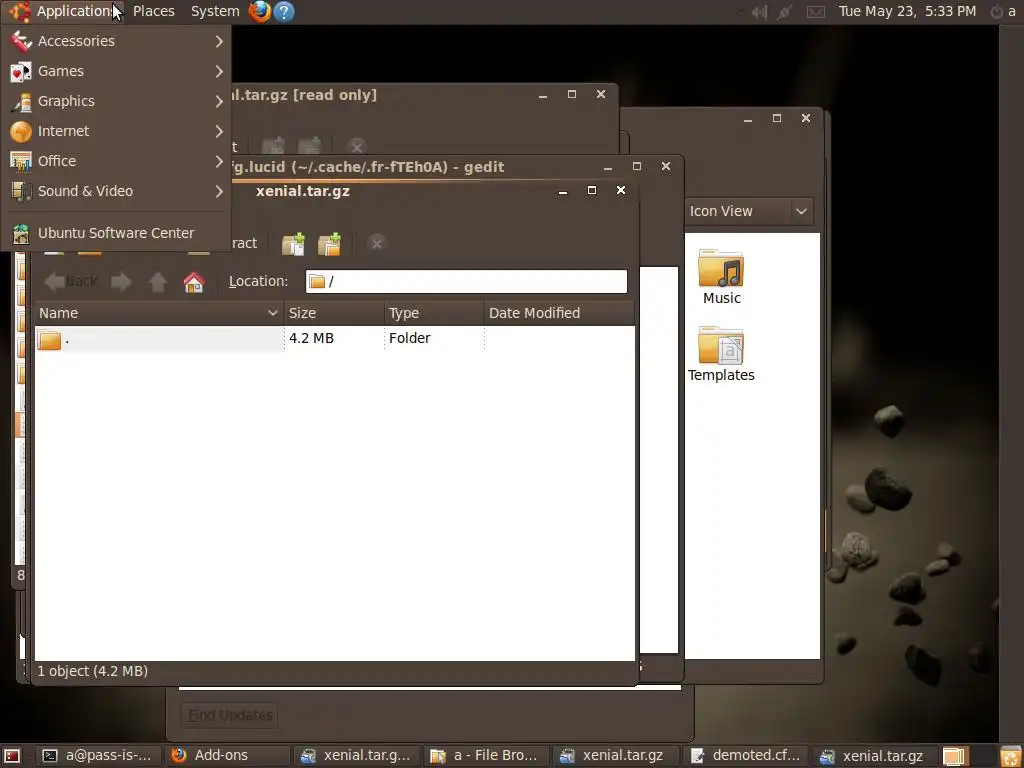Click the workspace switcher in bottom panel
Image resolution: width=1024 pixels, height=768 pixels.
(956, 756)
